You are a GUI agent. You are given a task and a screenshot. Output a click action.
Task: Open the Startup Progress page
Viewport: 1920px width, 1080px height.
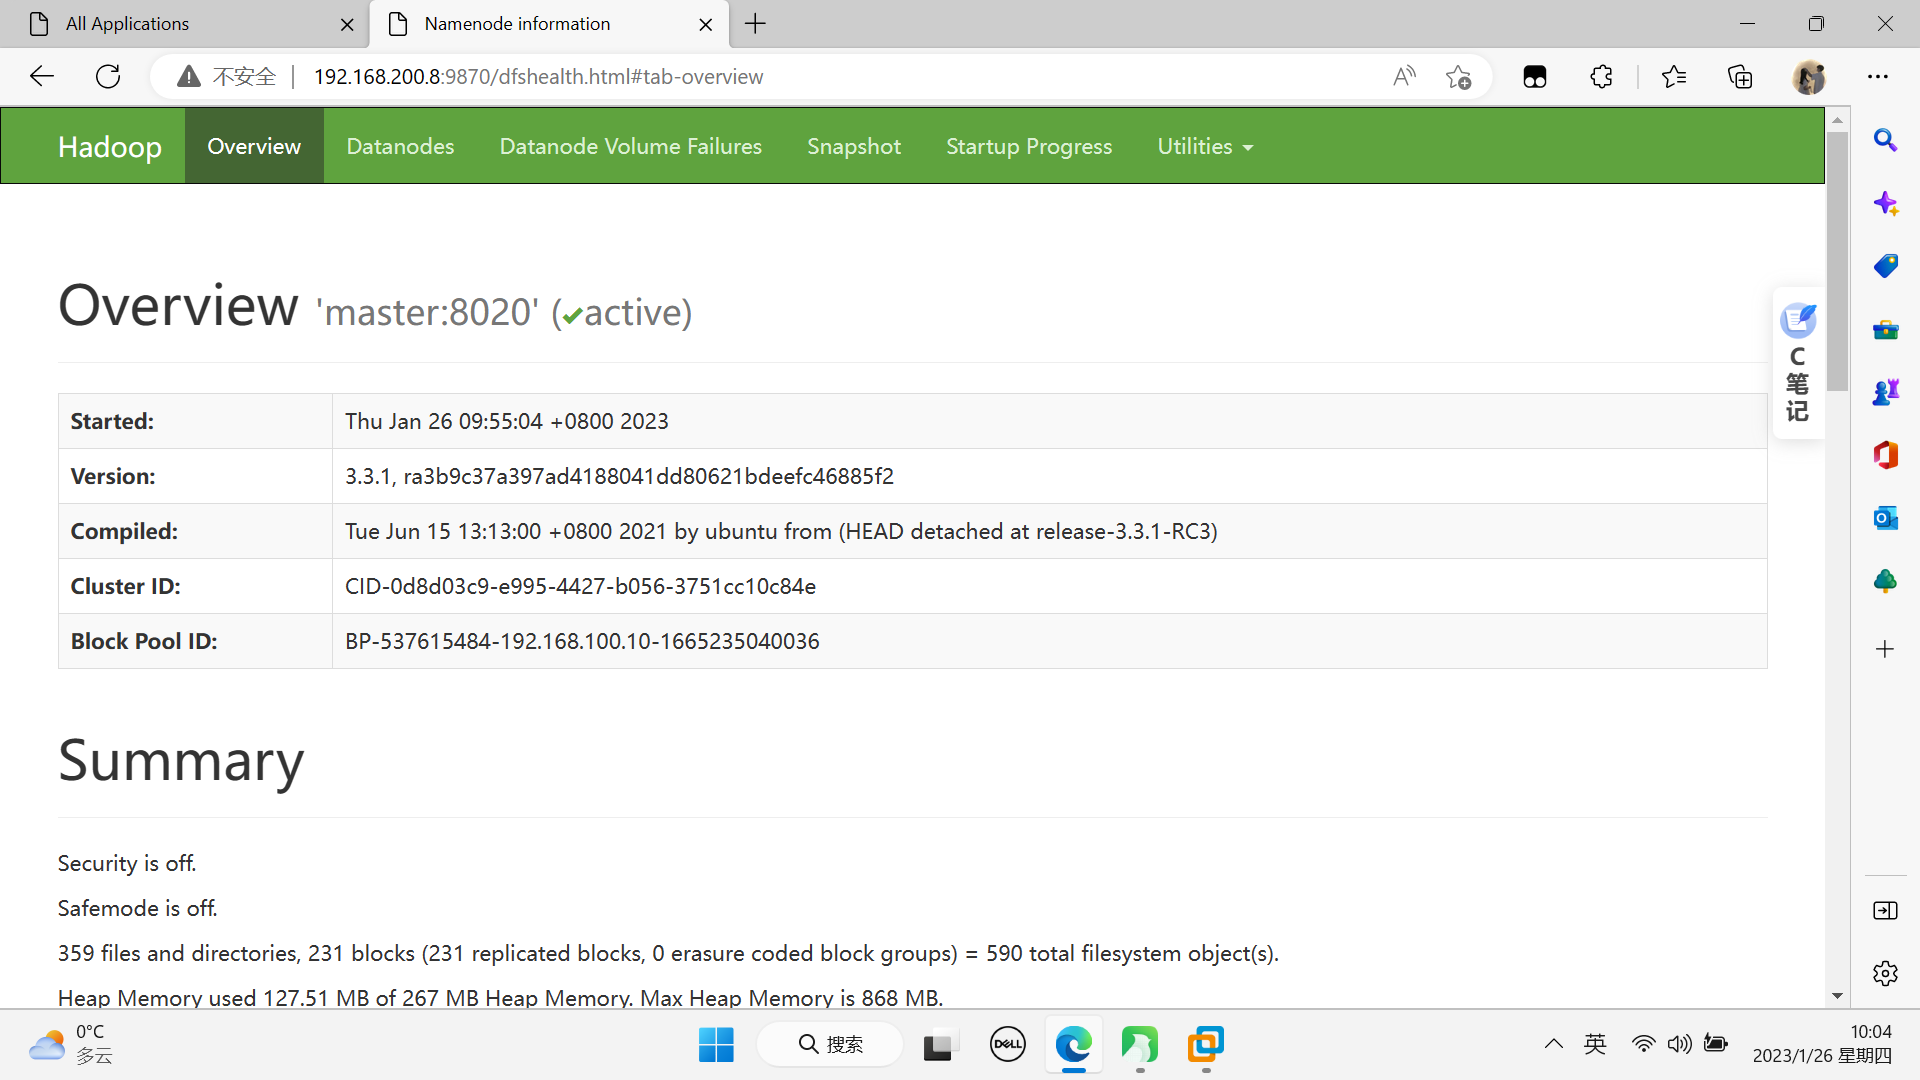point(1028,146)
